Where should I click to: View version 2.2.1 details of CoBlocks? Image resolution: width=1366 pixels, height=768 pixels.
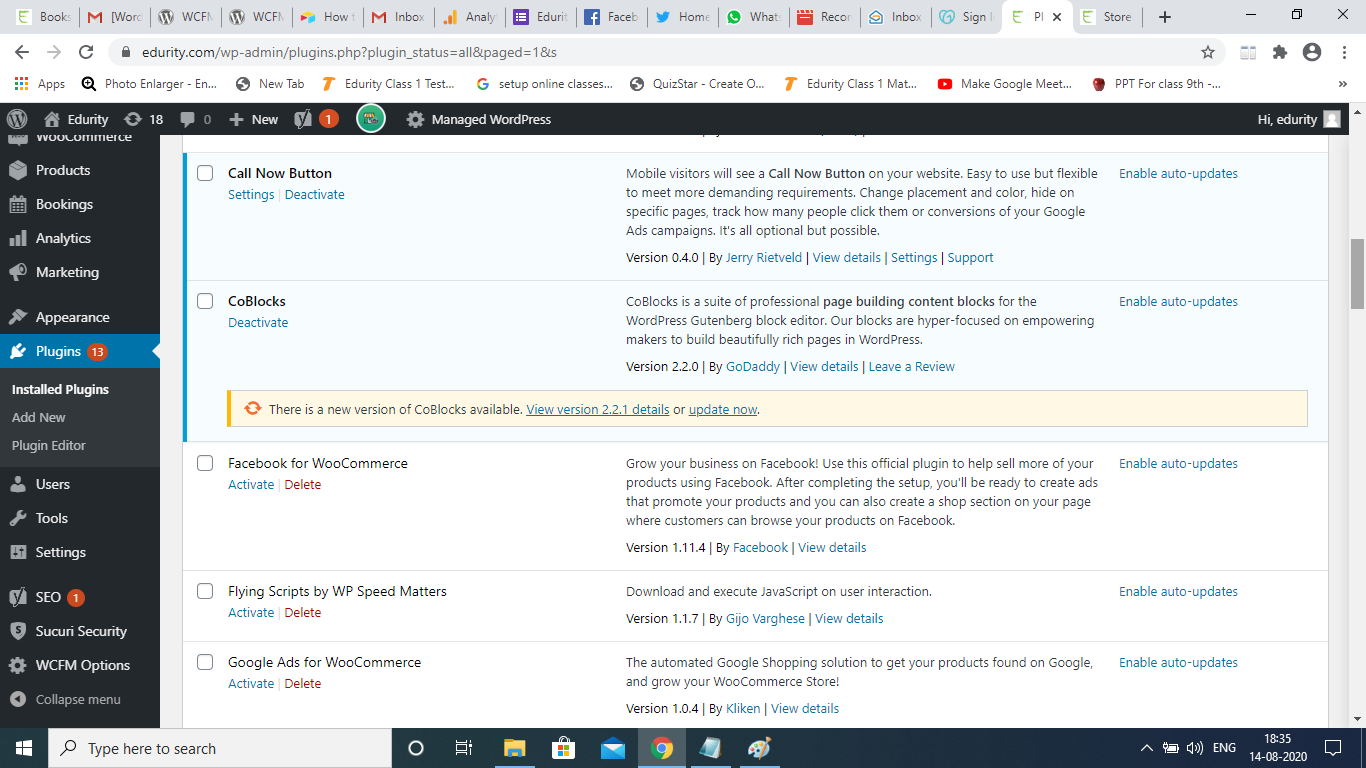(x=598, y=409)
